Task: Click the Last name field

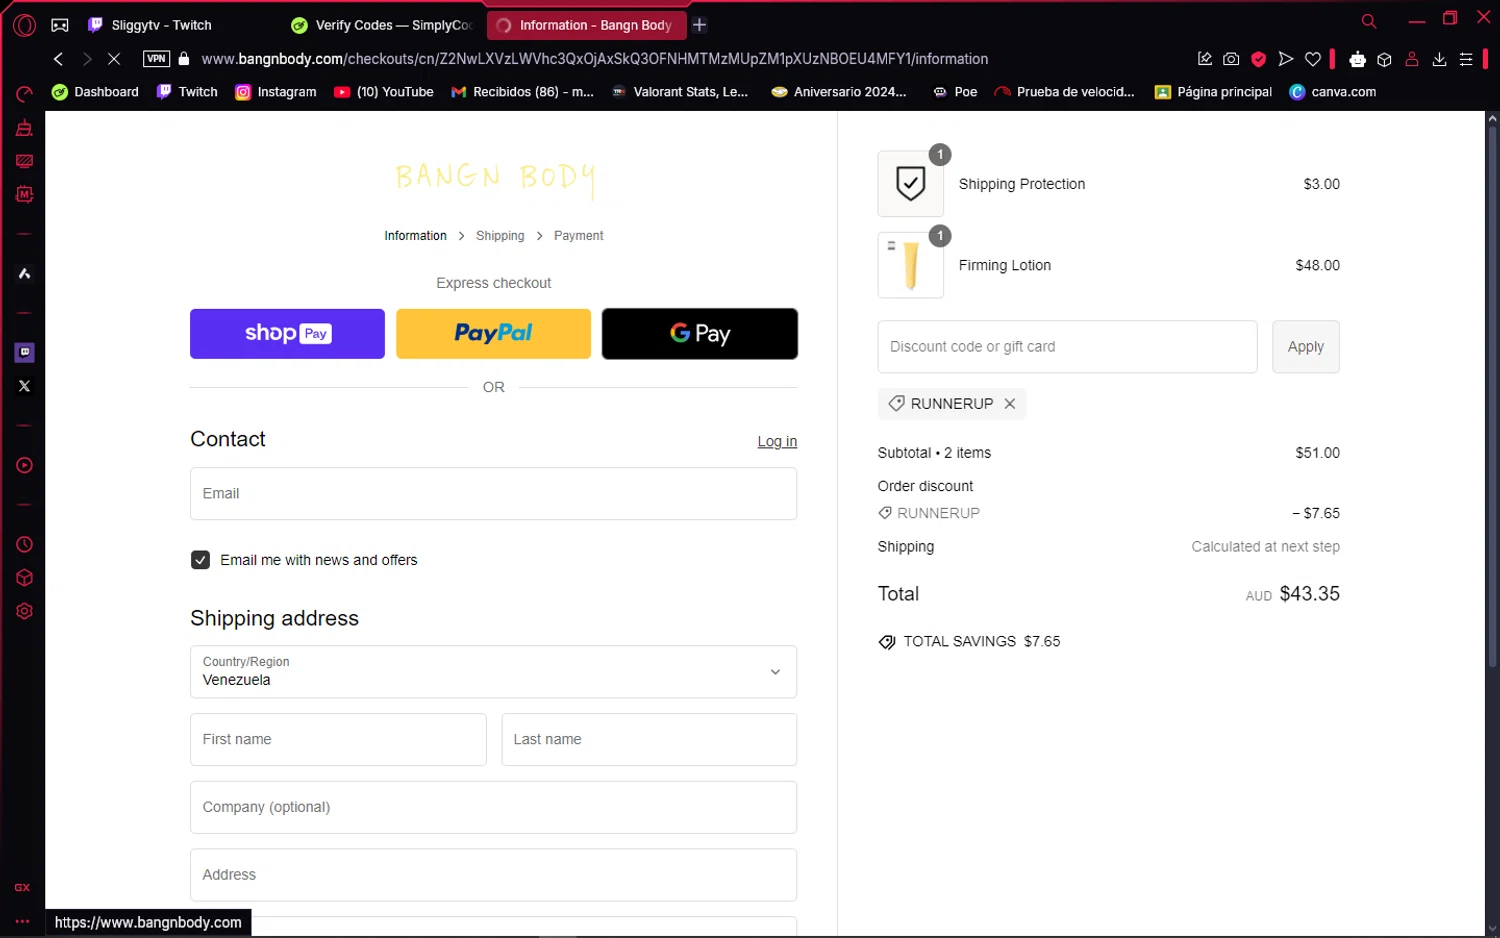Action: tap(649, 739)
